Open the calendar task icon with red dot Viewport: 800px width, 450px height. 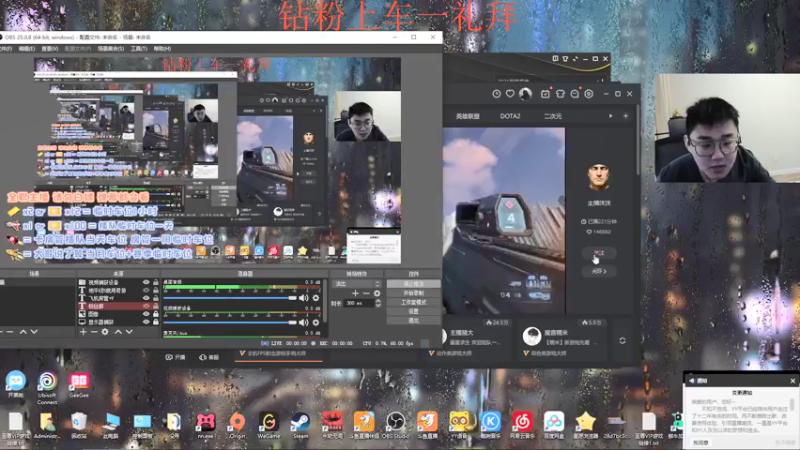pos(545,94)
